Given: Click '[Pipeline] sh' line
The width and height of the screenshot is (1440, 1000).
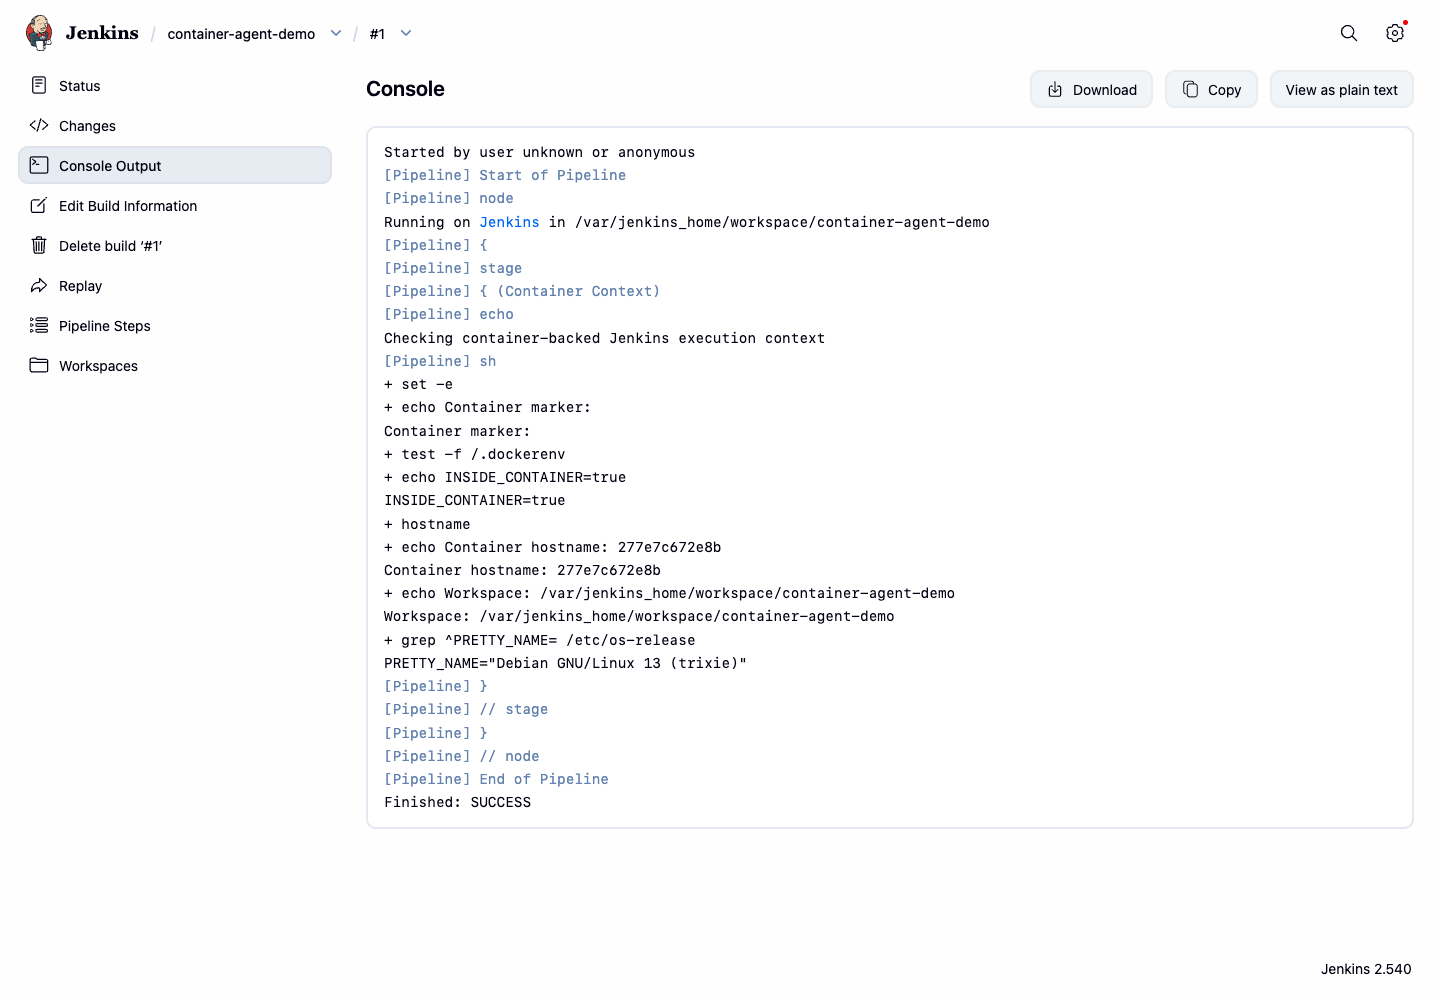Looking at the screenshot, I should (x=440, y=361).
